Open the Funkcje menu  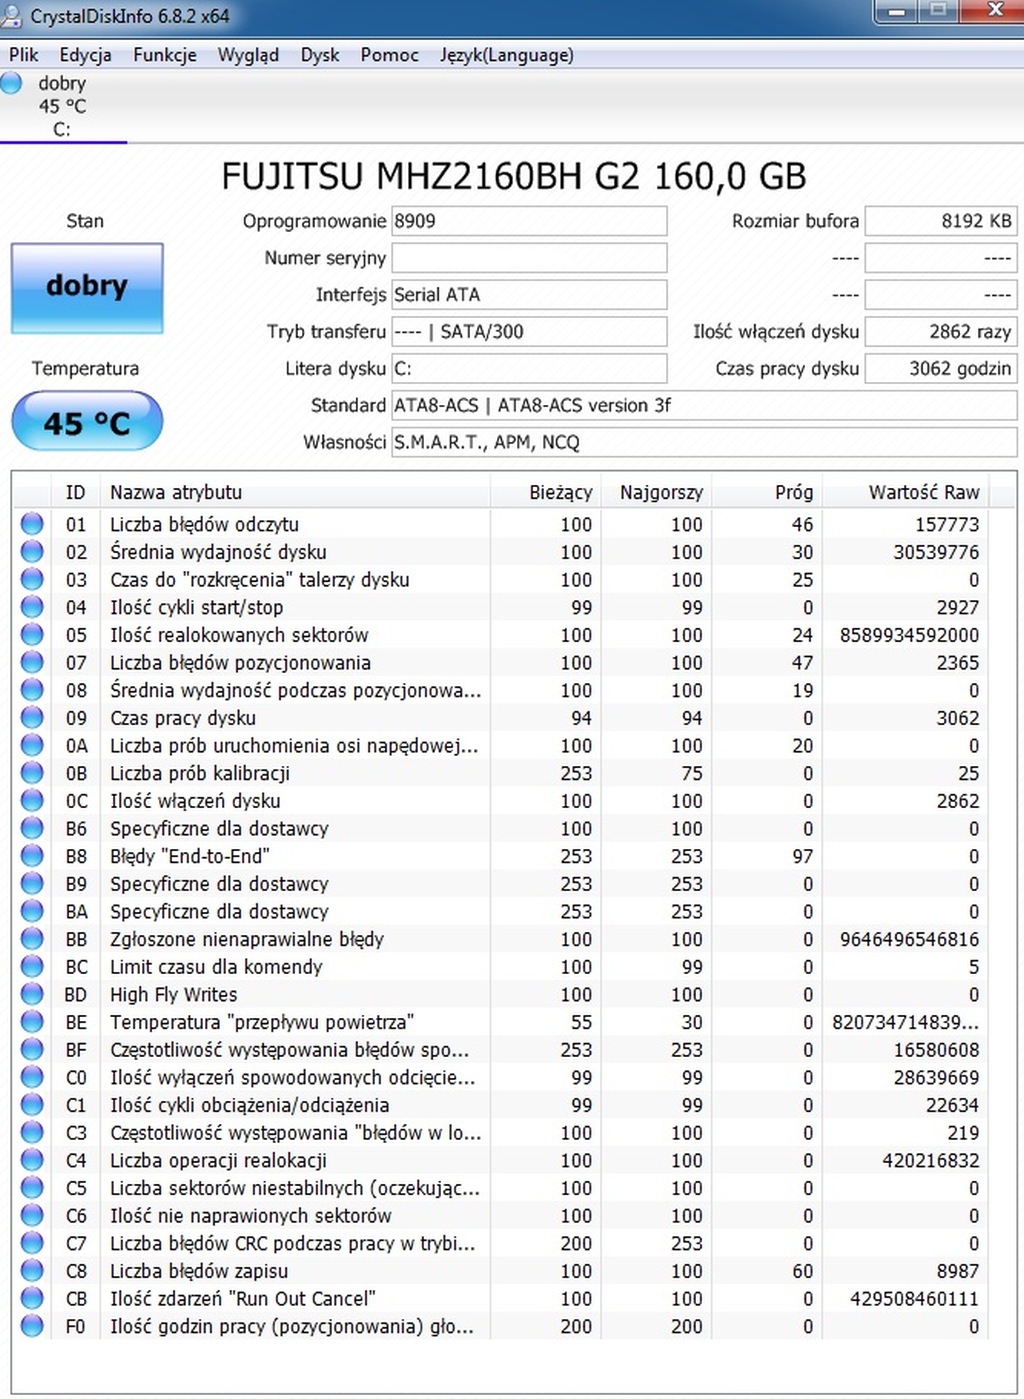click(x=165, y=55)
